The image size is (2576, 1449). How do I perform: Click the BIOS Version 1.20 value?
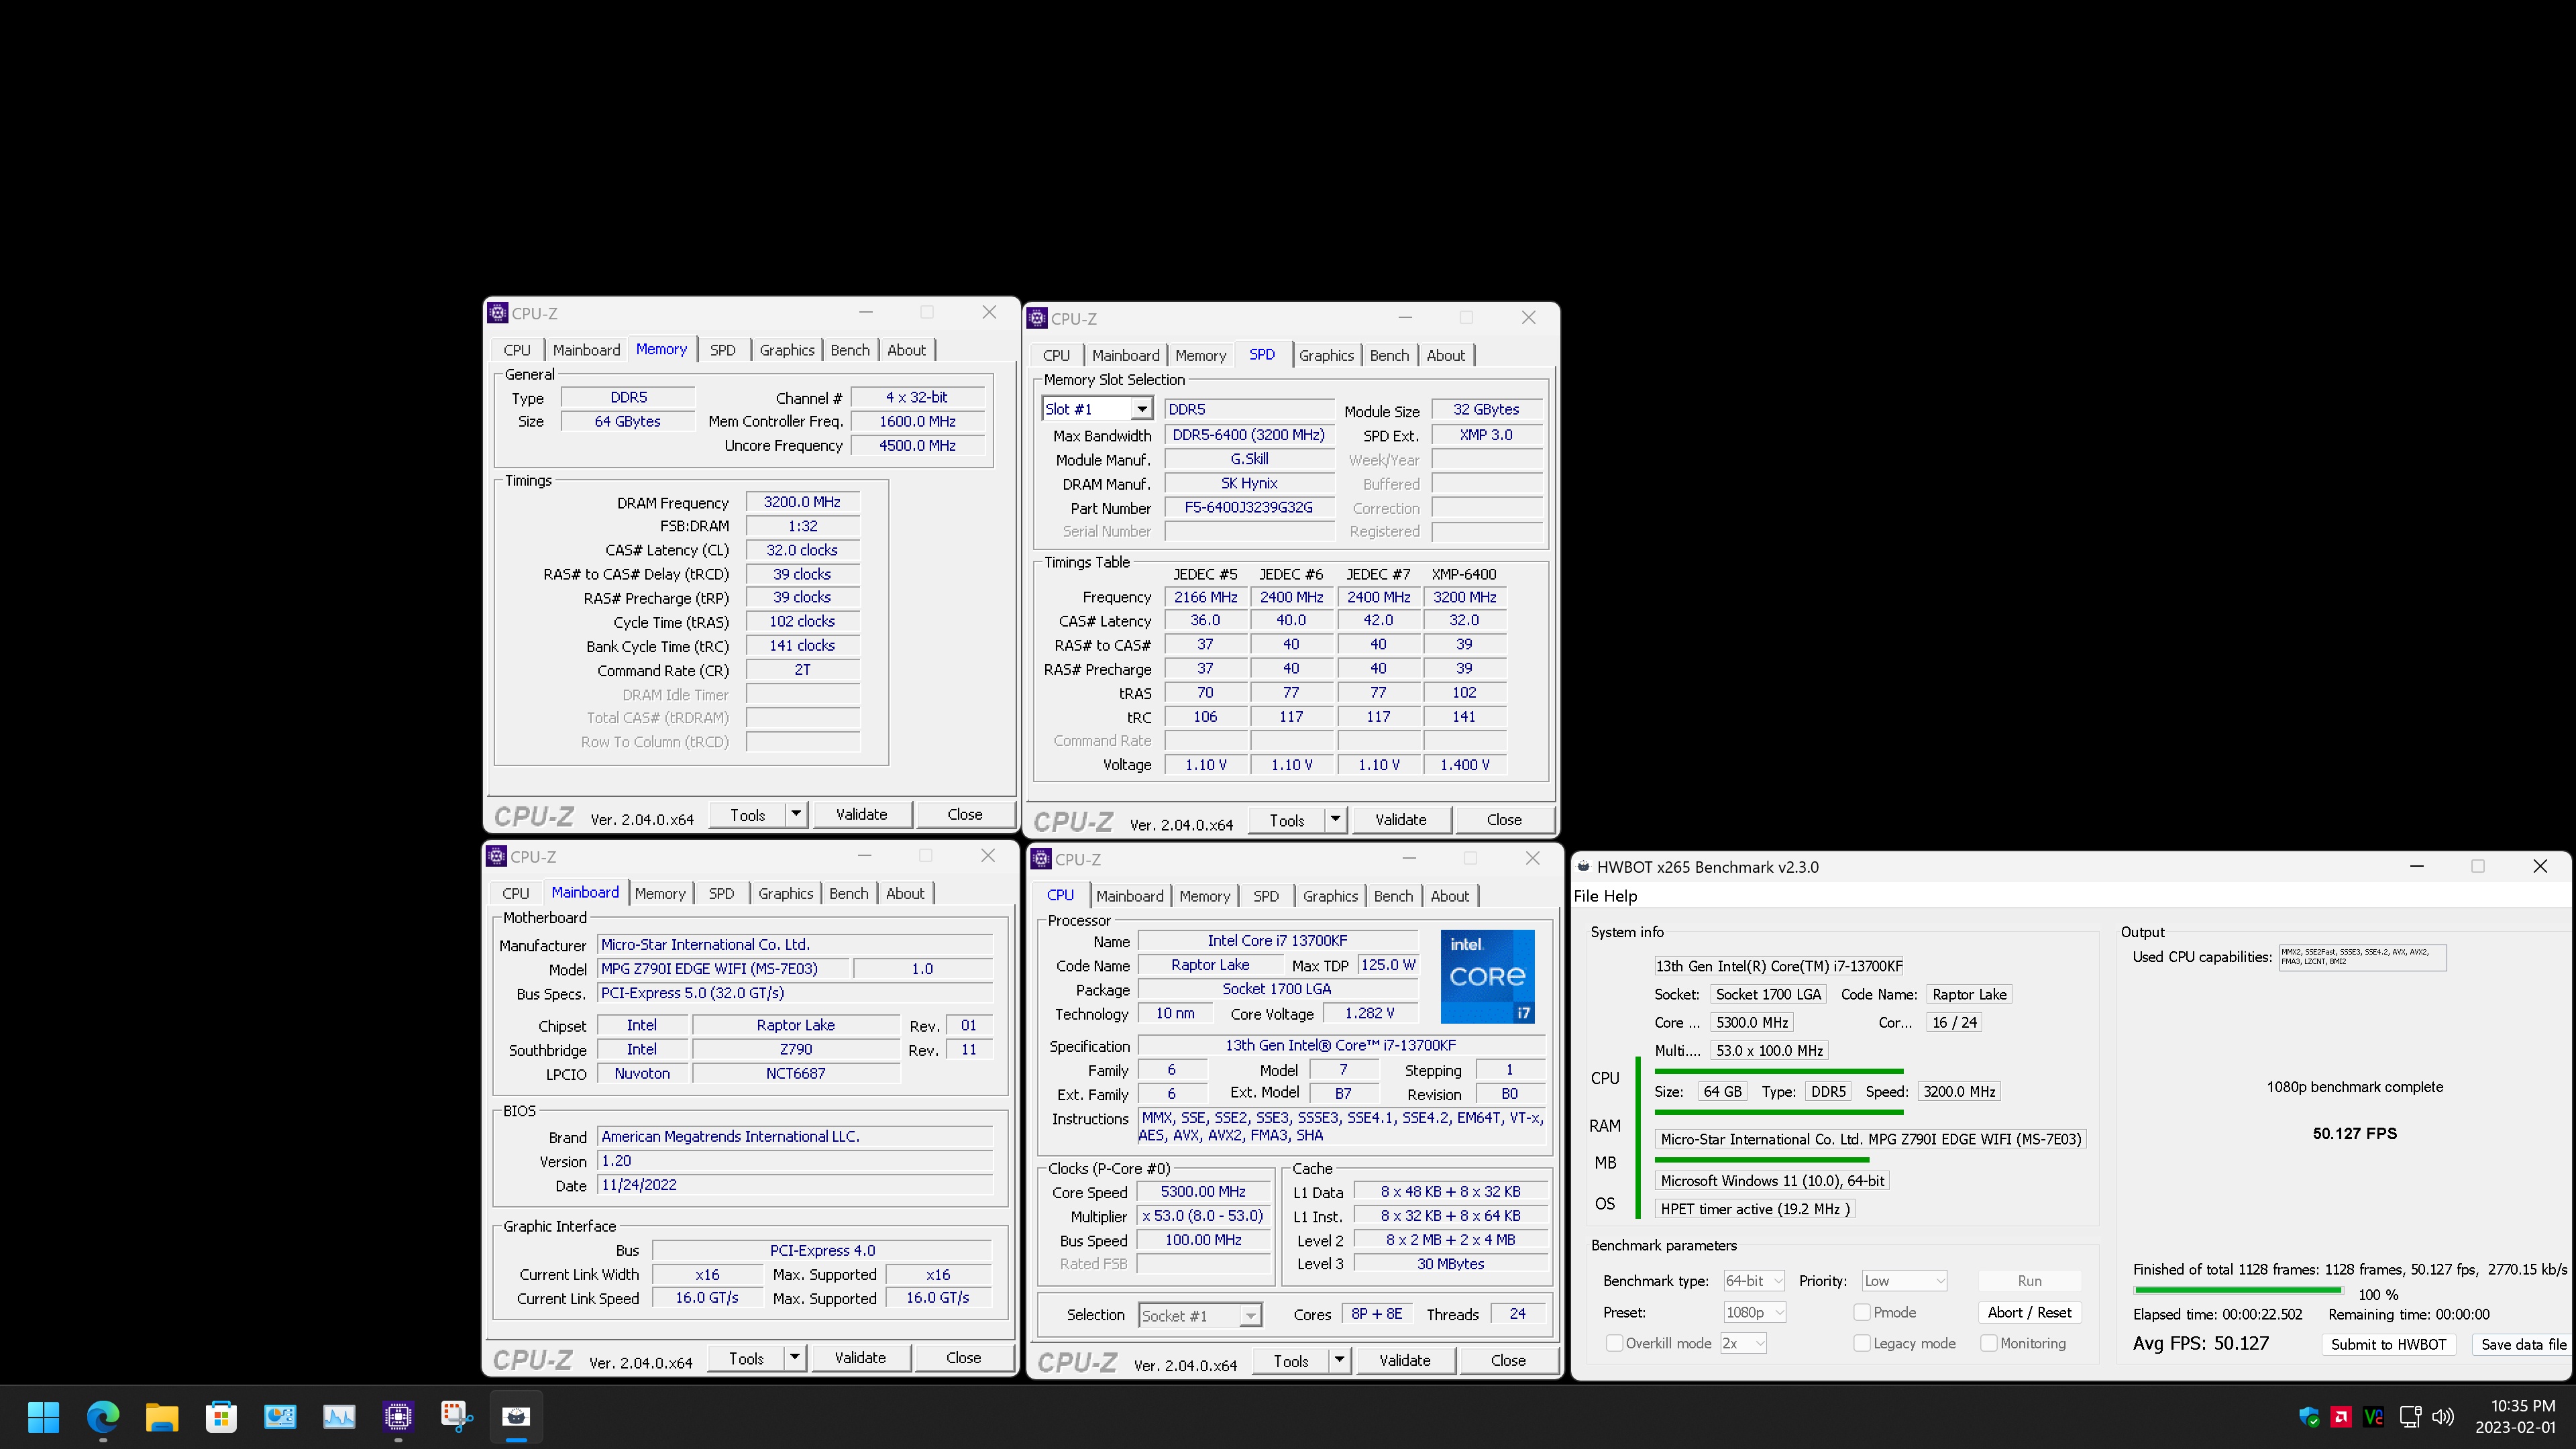(794, 1160)
